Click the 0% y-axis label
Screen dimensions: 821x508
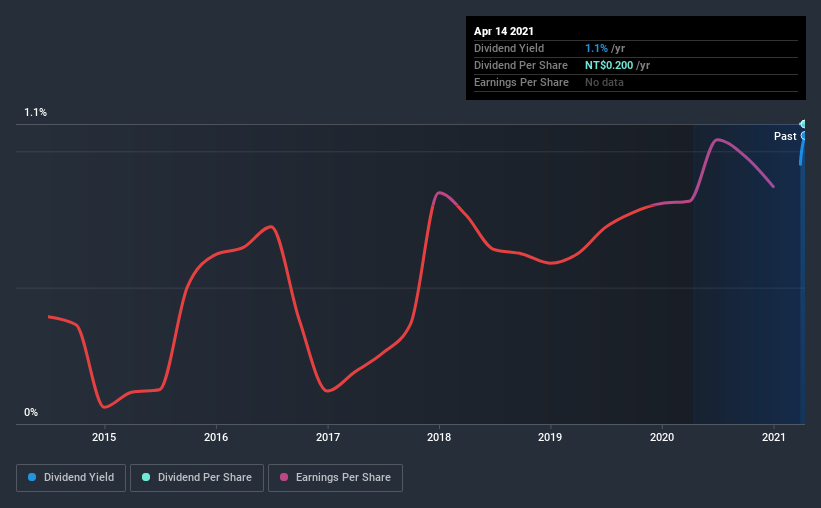(x=31, y=412)
